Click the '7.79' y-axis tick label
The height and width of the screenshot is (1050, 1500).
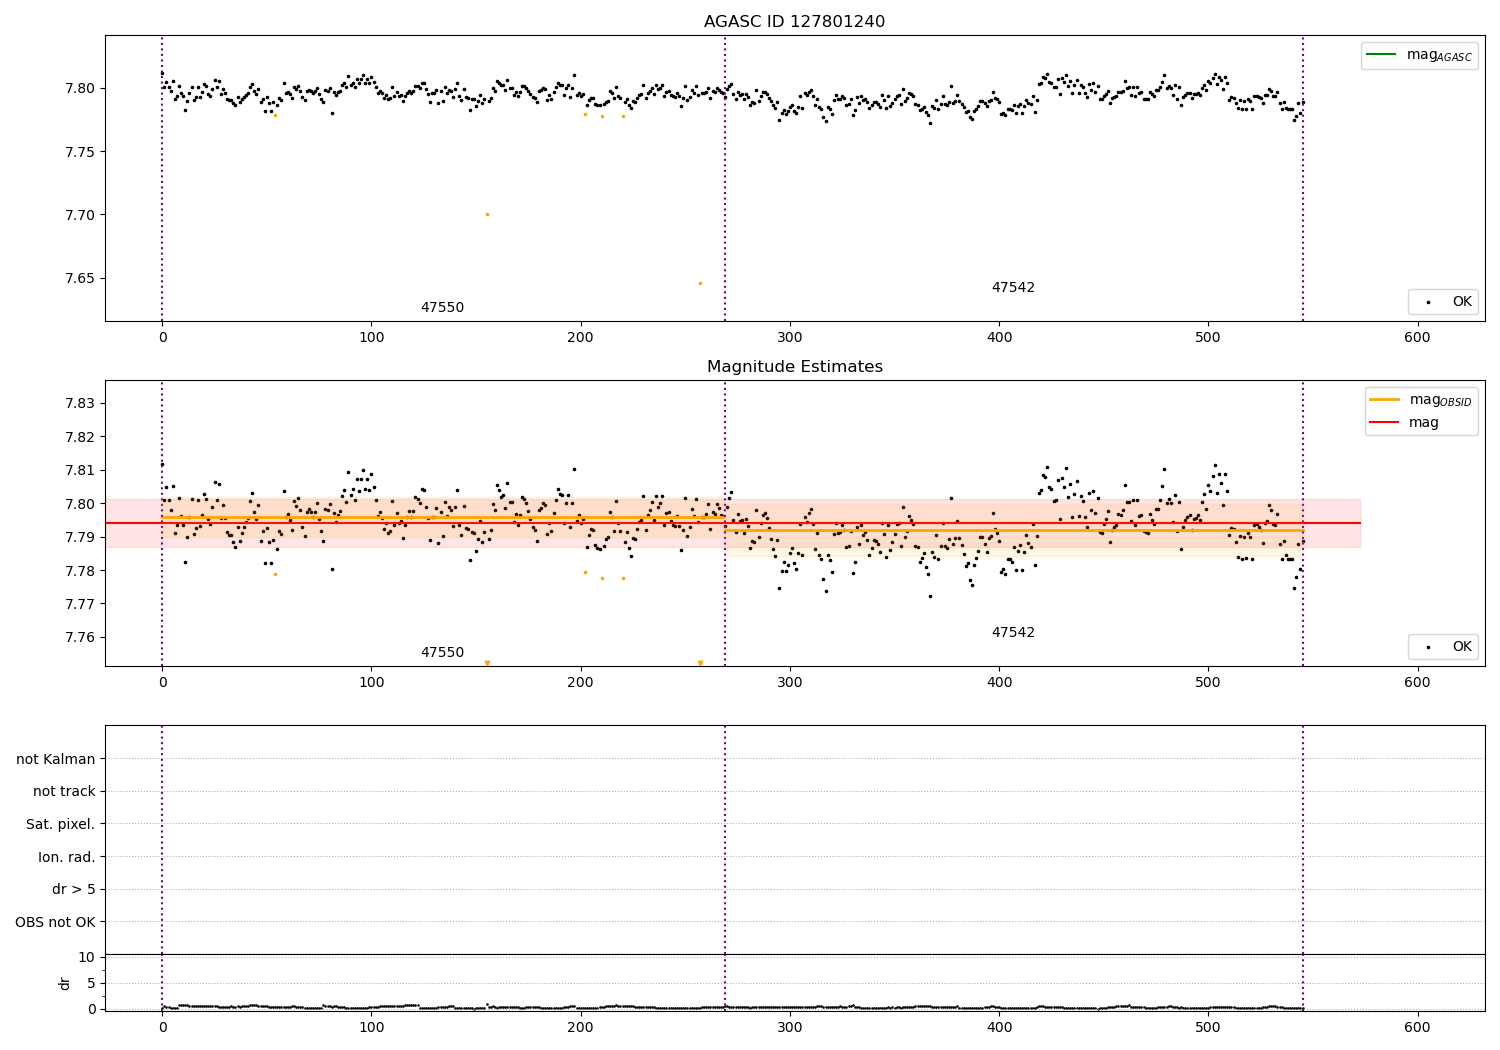click(x=79, y=538)
